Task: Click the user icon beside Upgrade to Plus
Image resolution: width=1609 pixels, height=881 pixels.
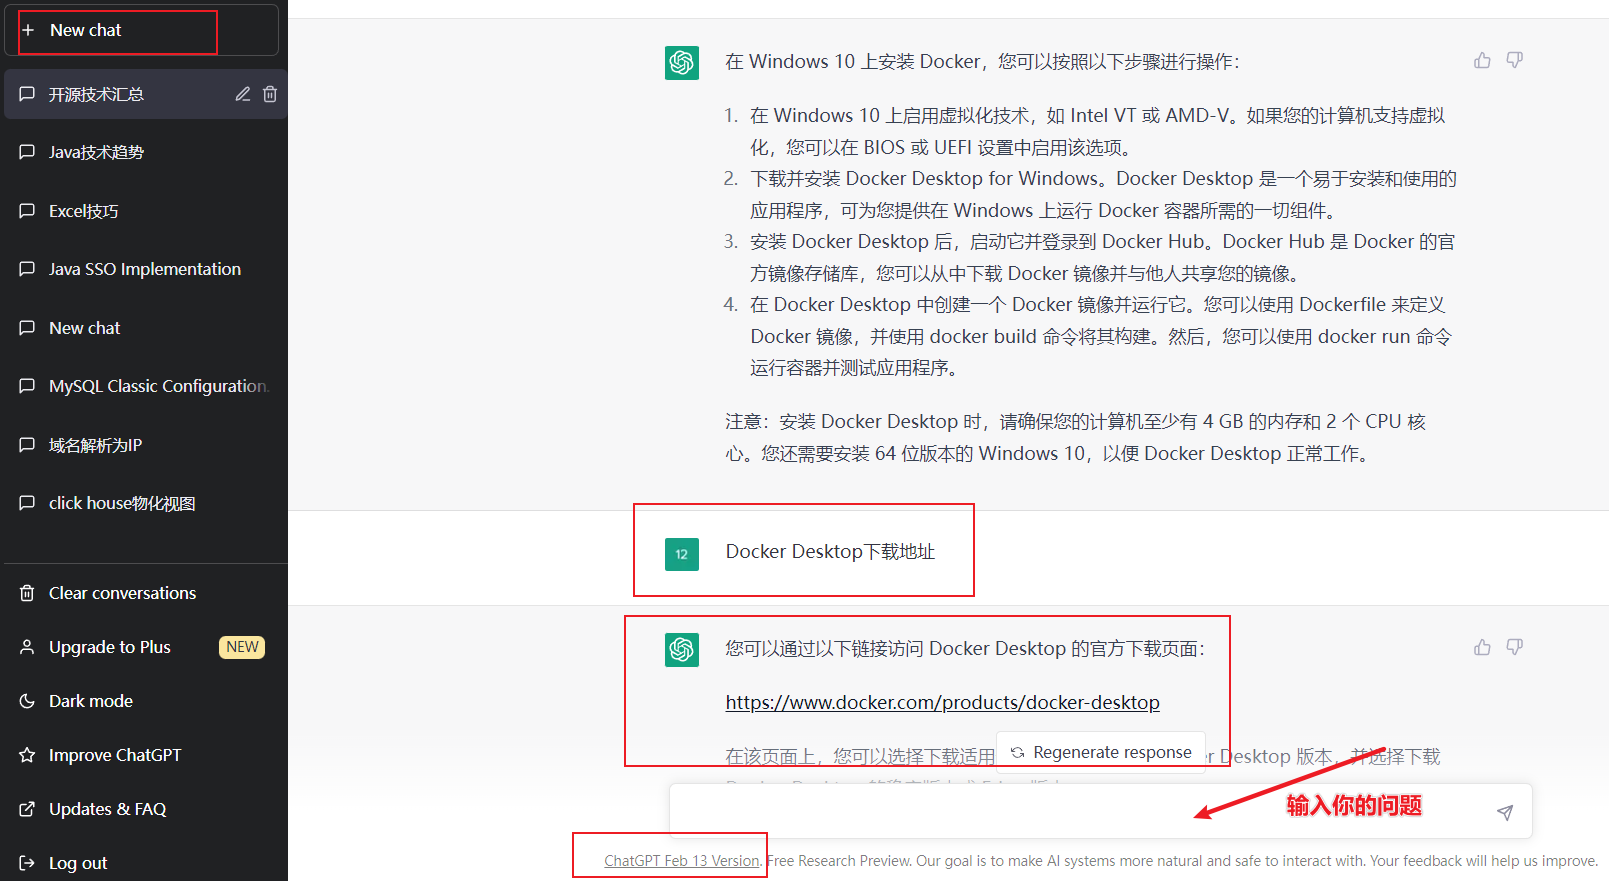Action: tap(27, 647)
